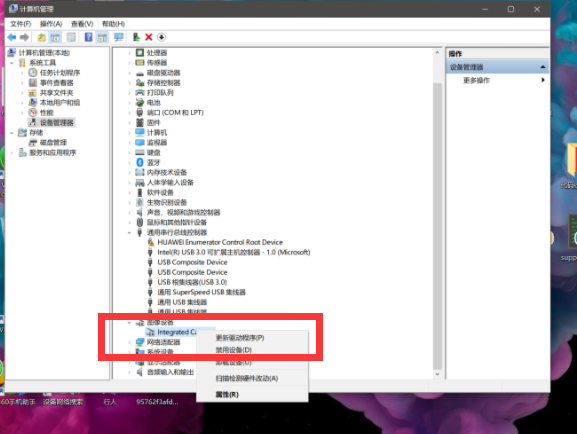Click the speaker icon beside 音频输入和输出
The width and height of the screenshot is (577, 434).
pyautogui.click(x=140, y=372)
